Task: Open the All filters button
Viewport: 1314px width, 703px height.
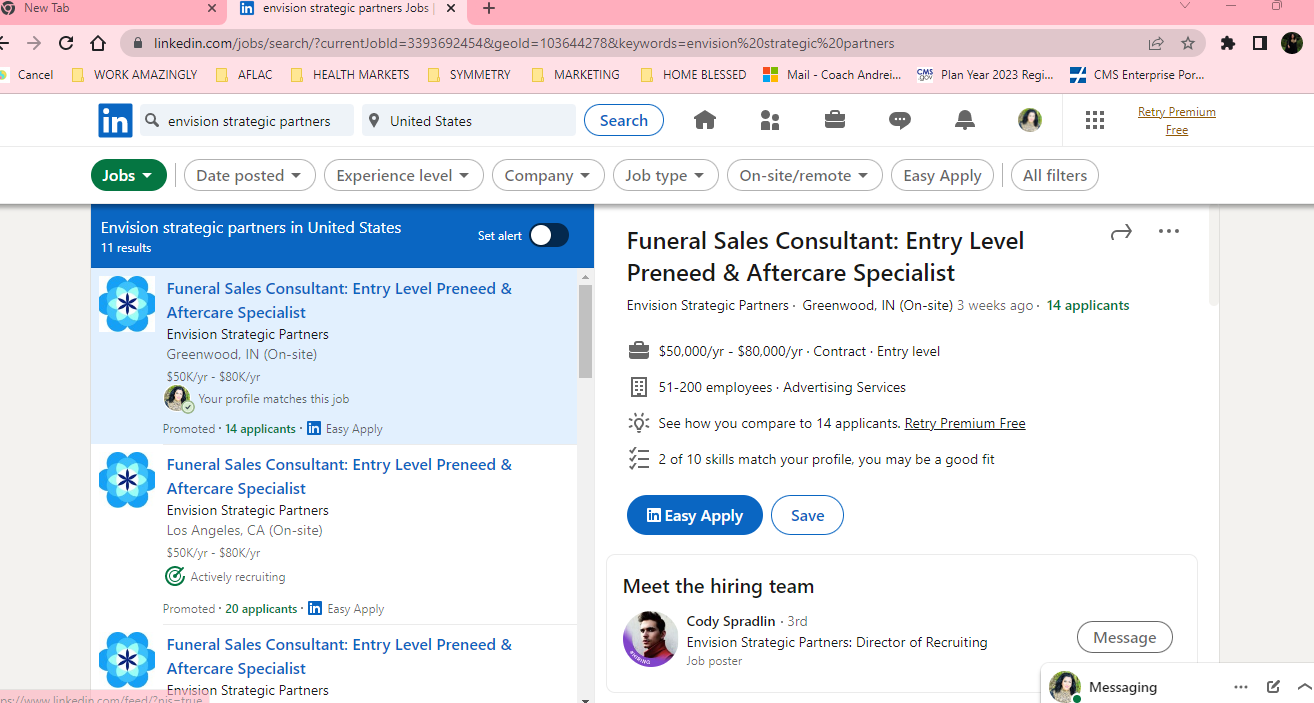Action: [1055, 175]
